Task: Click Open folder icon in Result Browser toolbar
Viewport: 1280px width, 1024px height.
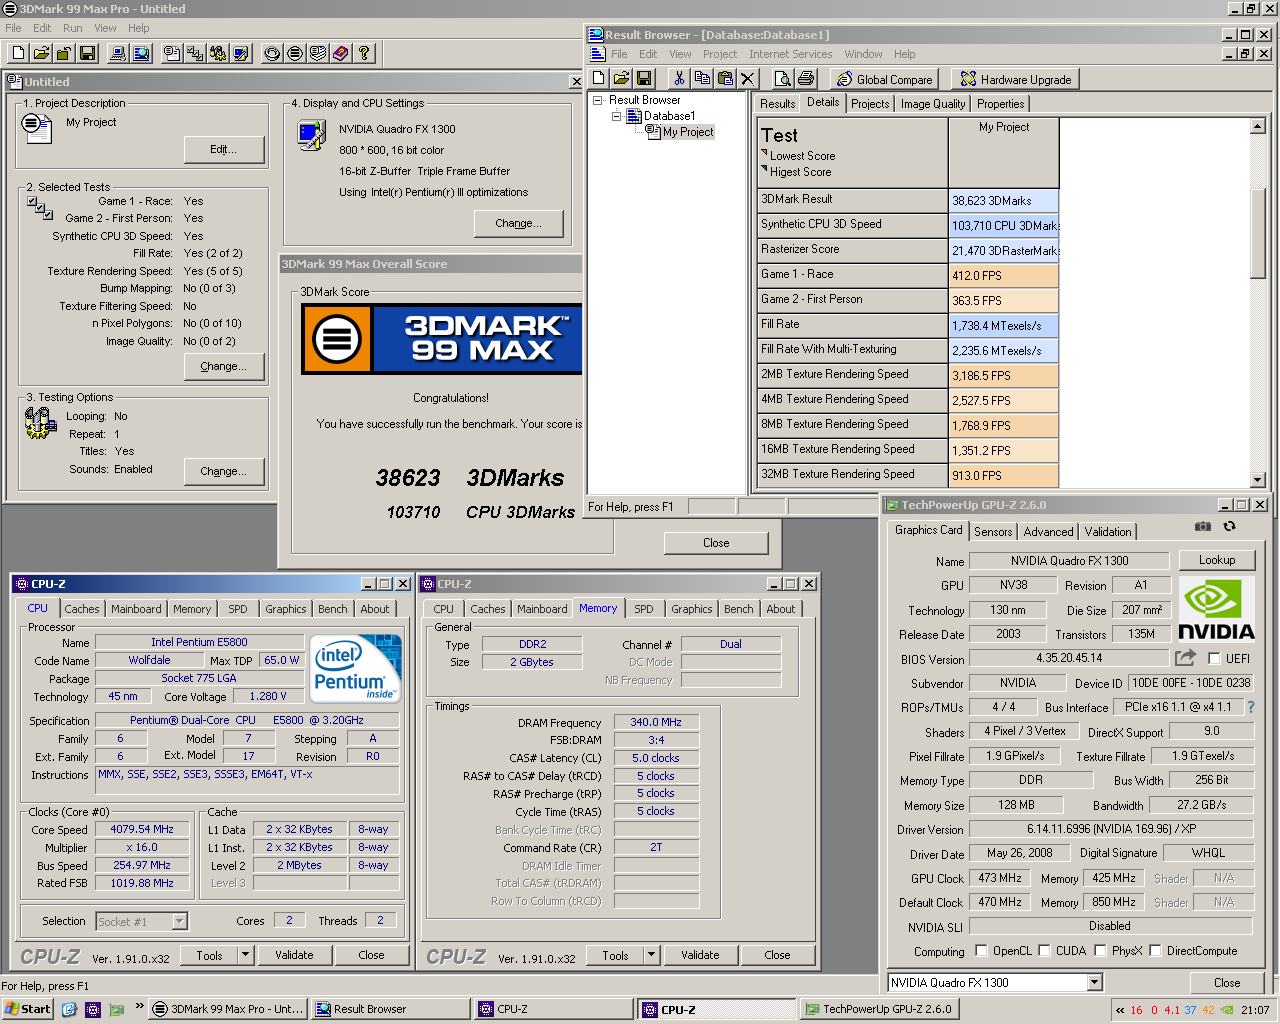Action: click(x=621, y=78)
